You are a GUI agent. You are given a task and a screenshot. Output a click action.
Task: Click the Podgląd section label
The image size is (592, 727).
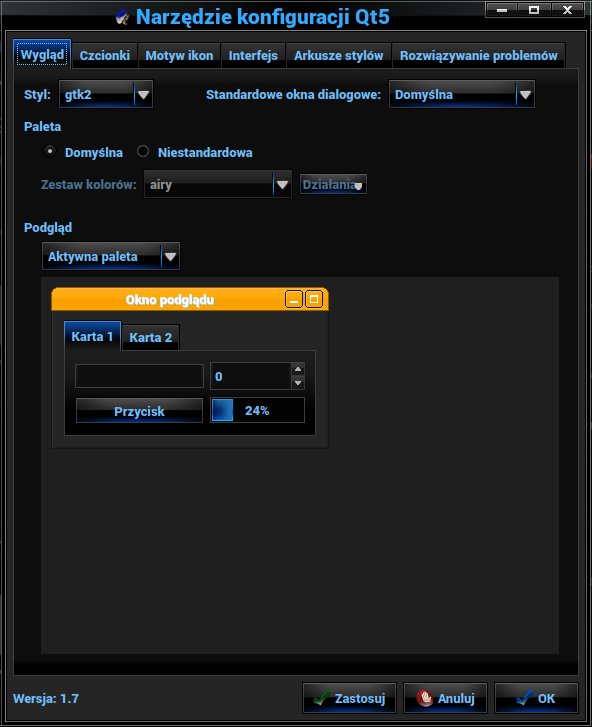pyautogui.click(x=48, y=228)
